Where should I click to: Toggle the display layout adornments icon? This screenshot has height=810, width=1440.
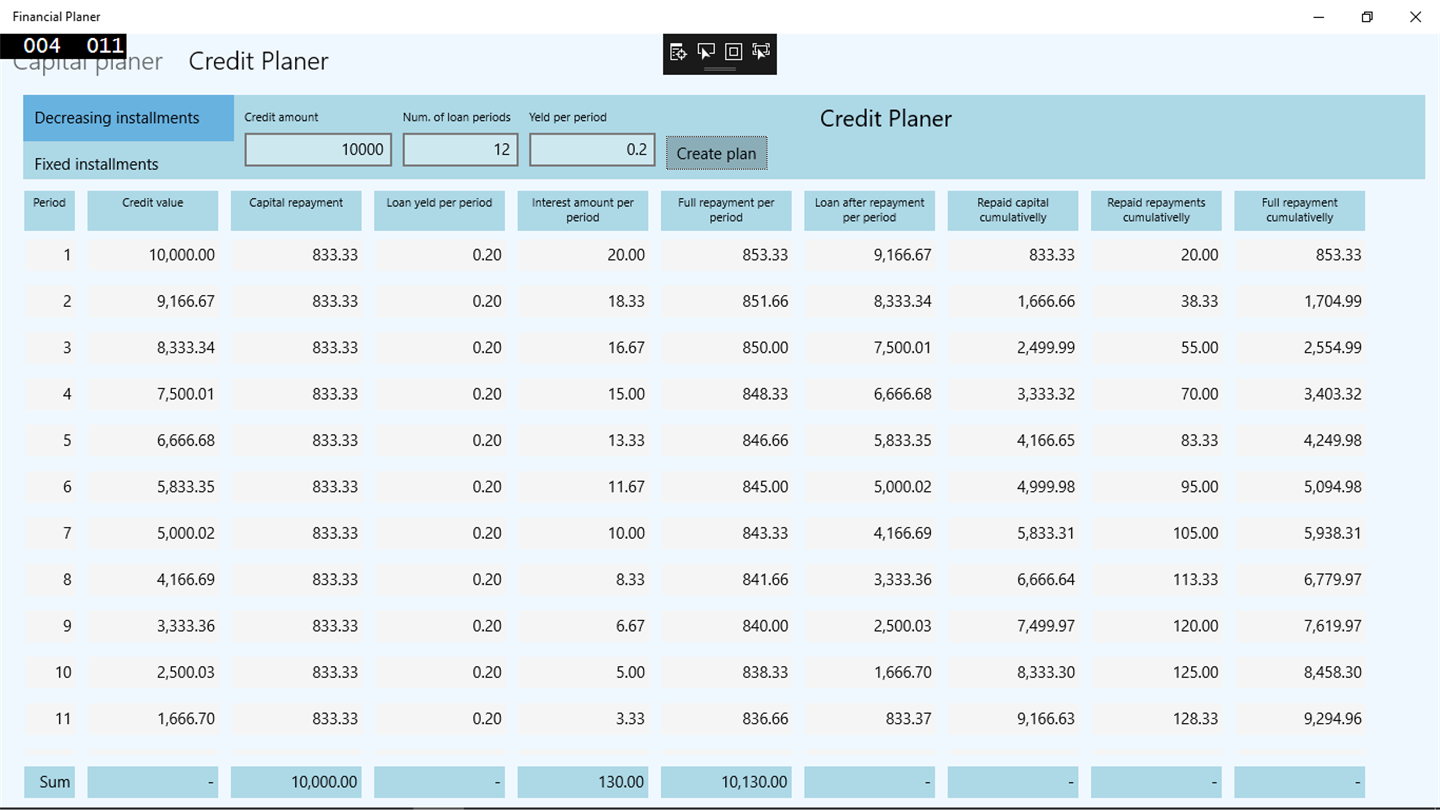(x=733, y=52)
